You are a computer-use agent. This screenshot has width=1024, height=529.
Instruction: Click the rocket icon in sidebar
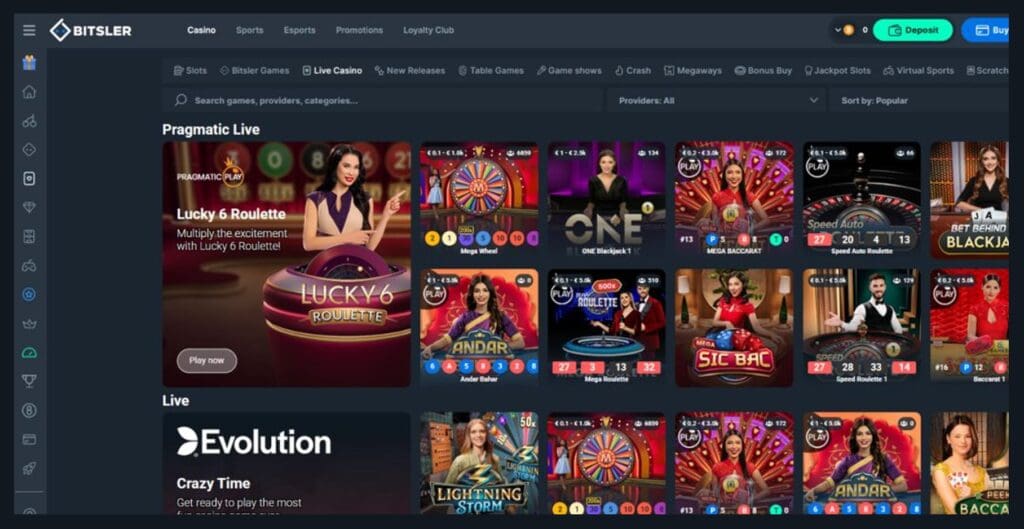pos(29,468)
